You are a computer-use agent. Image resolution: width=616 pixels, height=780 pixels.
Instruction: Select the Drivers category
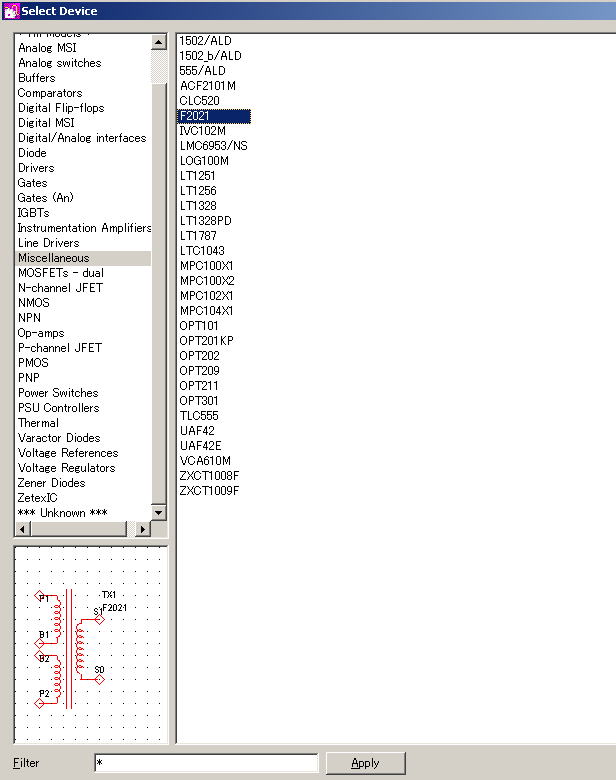(36, 168)
